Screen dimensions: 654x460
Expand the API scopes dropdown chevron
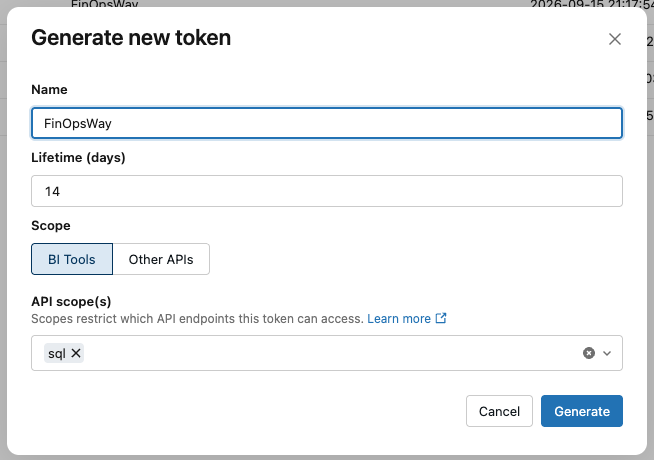[607, 353]
